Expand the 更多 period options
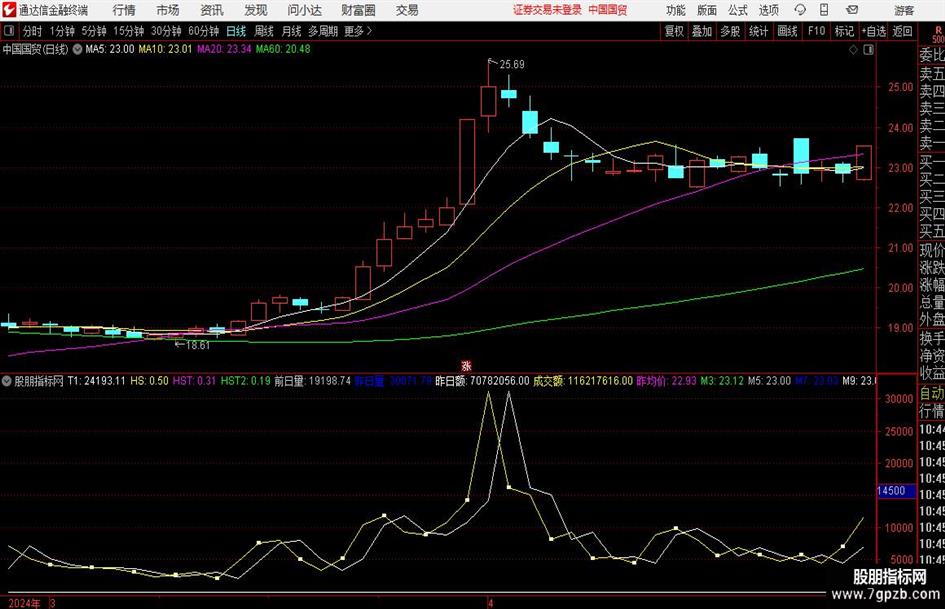 point(358,31)
